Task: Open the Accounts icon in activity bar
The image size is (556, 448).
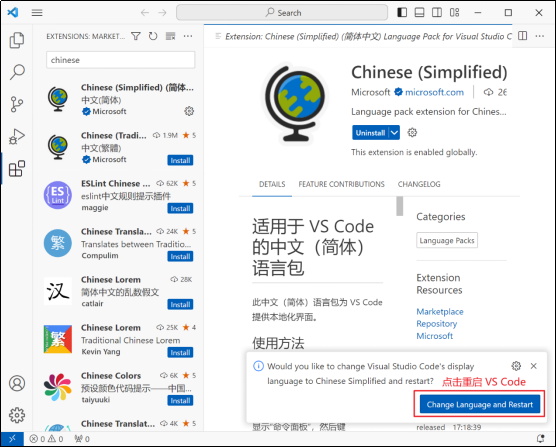Action: pyautogui.click(x=17, y=383)
